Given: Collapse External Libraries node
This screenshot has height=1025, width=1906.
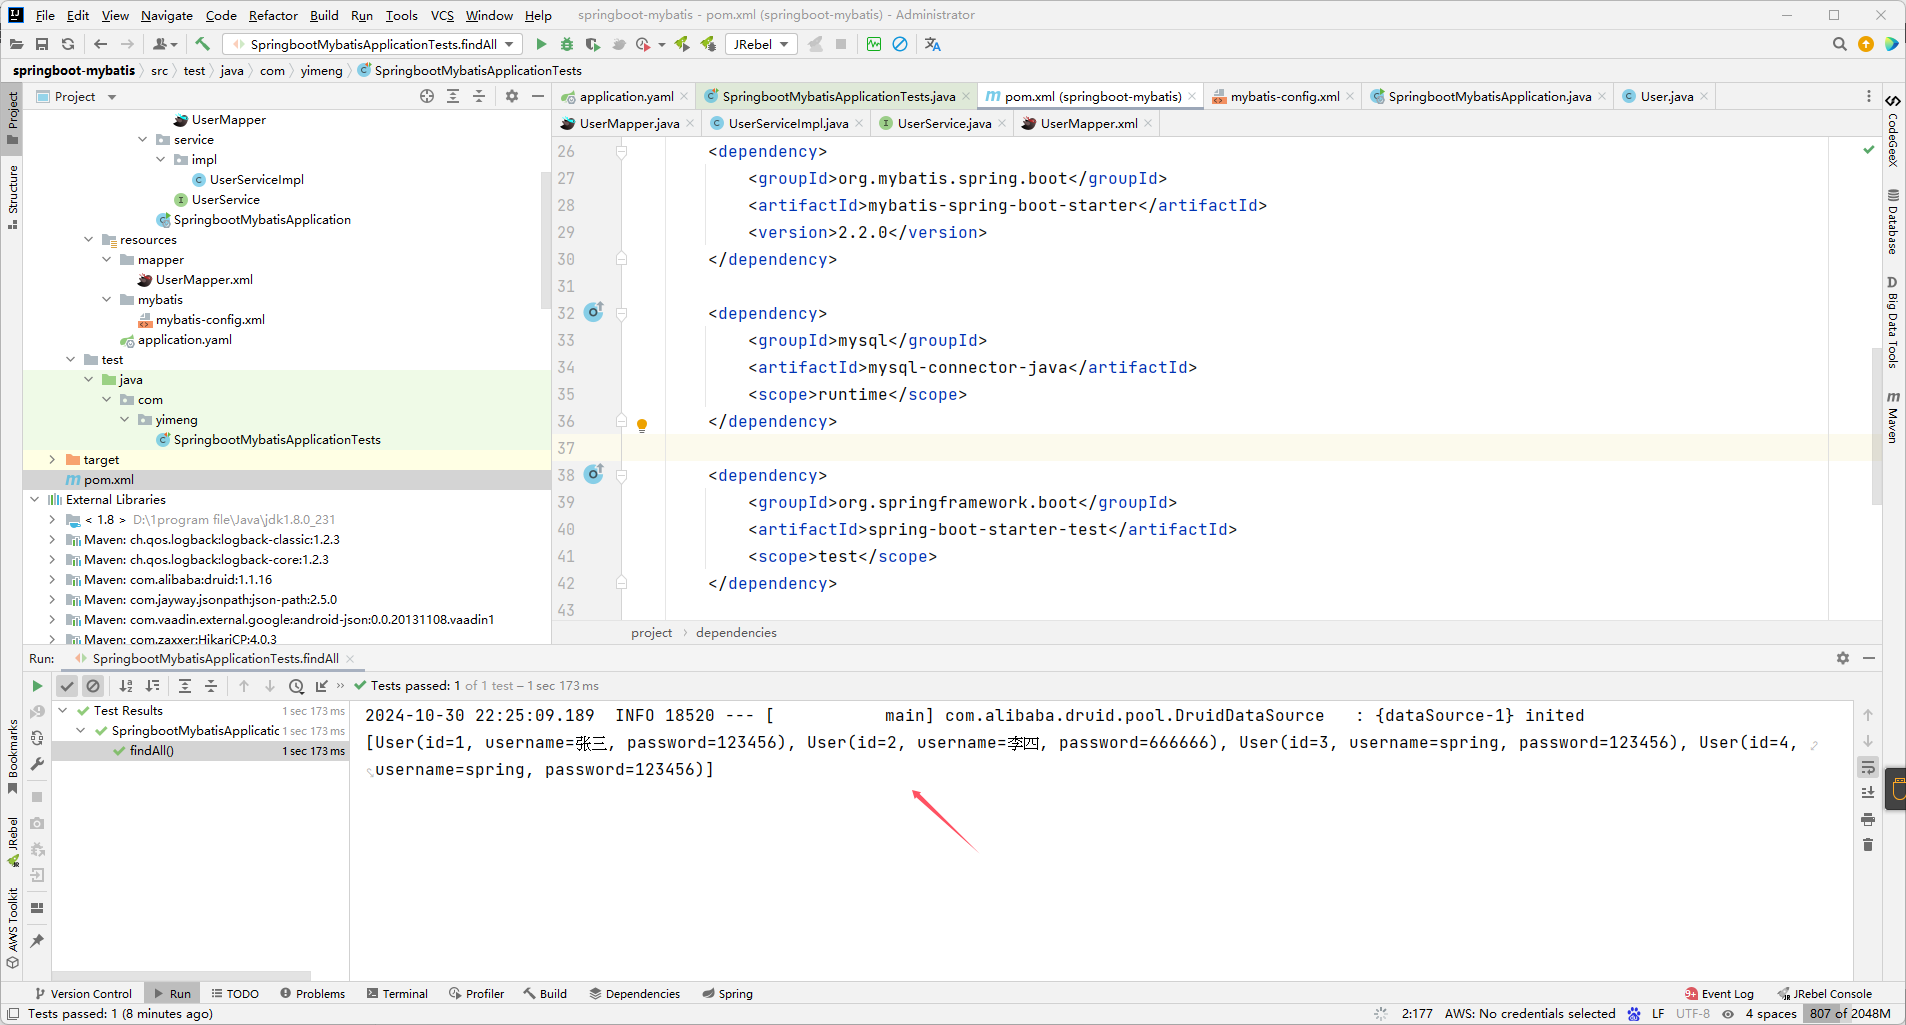Looking at the screenshot, I should click(34, 500).
